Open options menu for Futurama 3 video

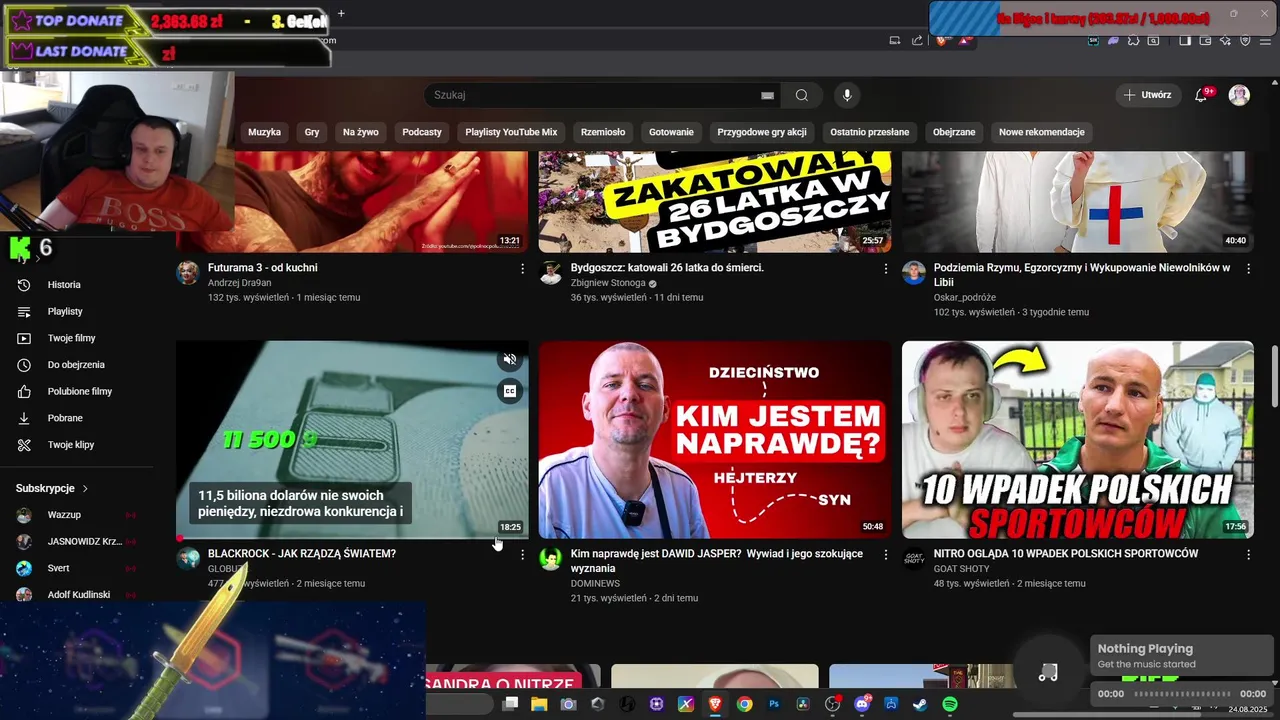(522, 268)
